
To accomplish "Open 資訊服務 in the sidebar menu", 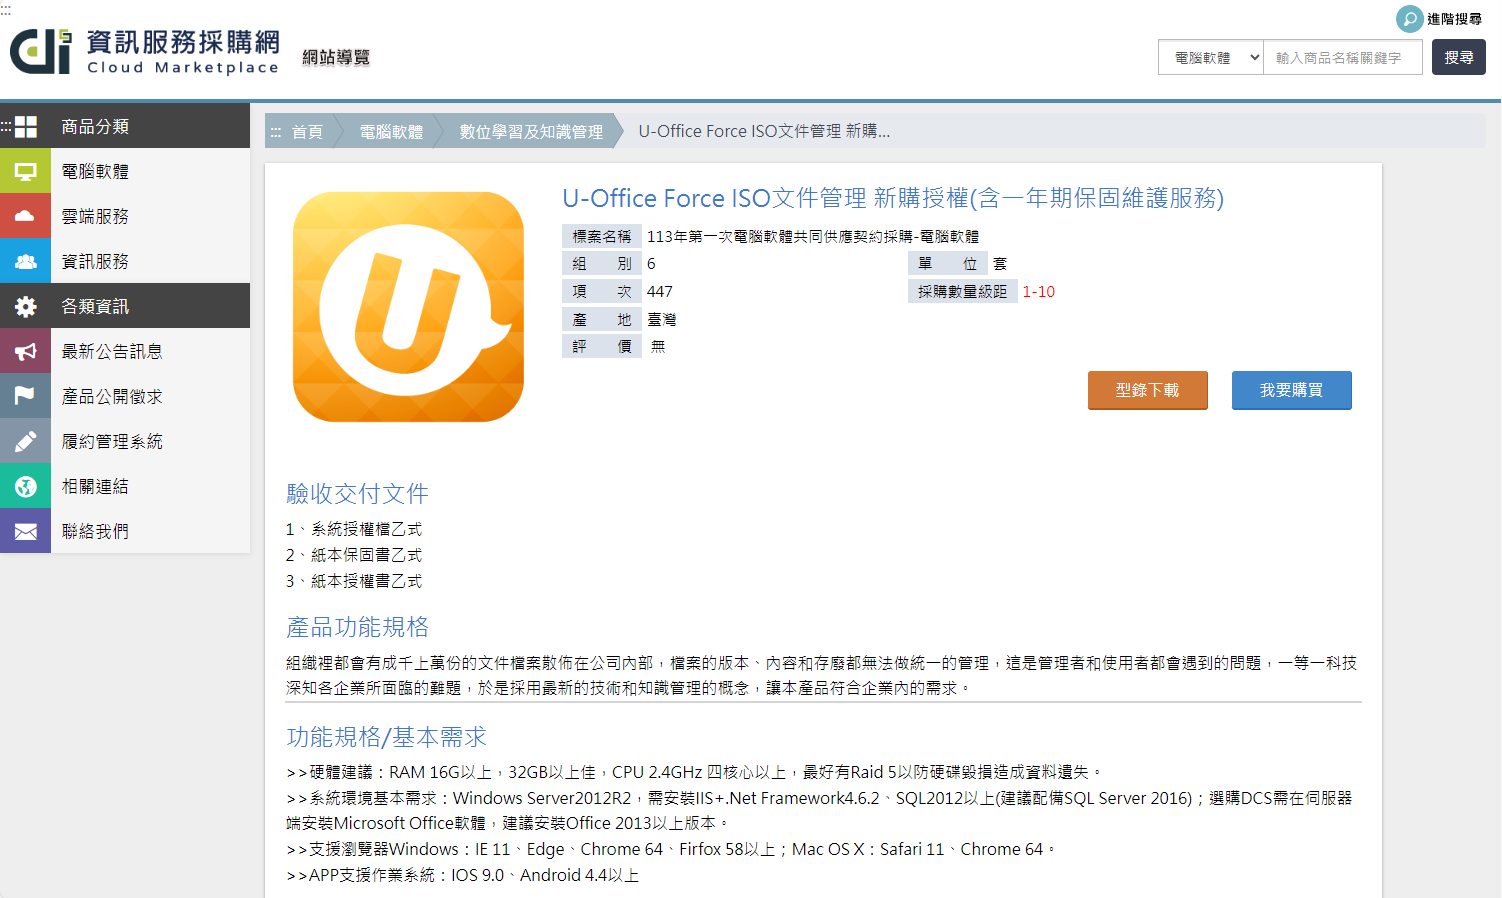I will [95, 261].
